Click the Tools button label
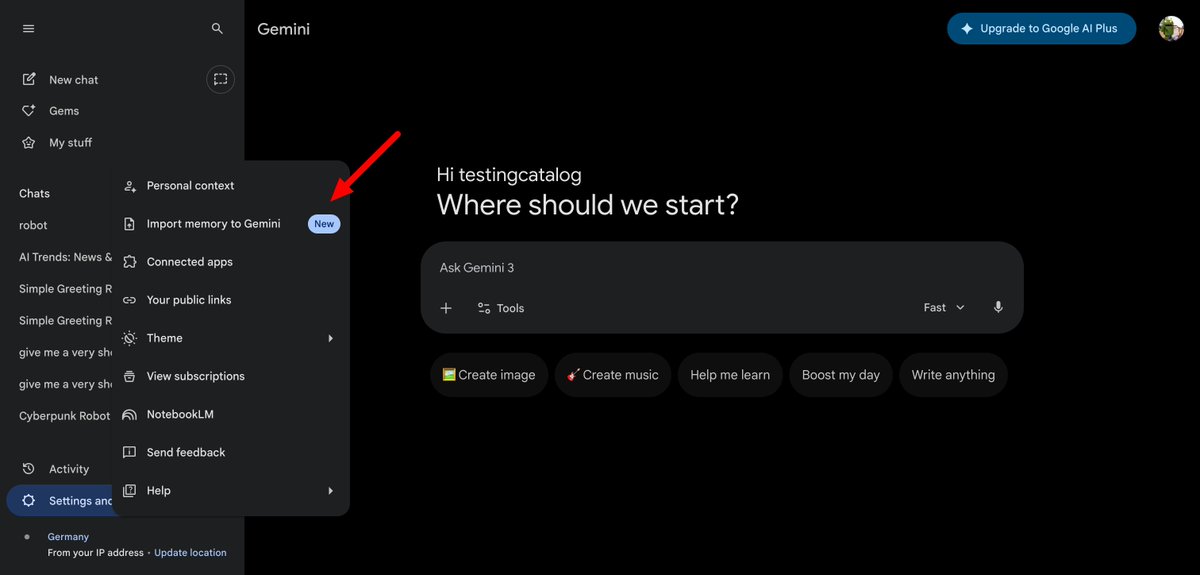The height and width of the screenshot is (575, 1200). tap(510, 308)
